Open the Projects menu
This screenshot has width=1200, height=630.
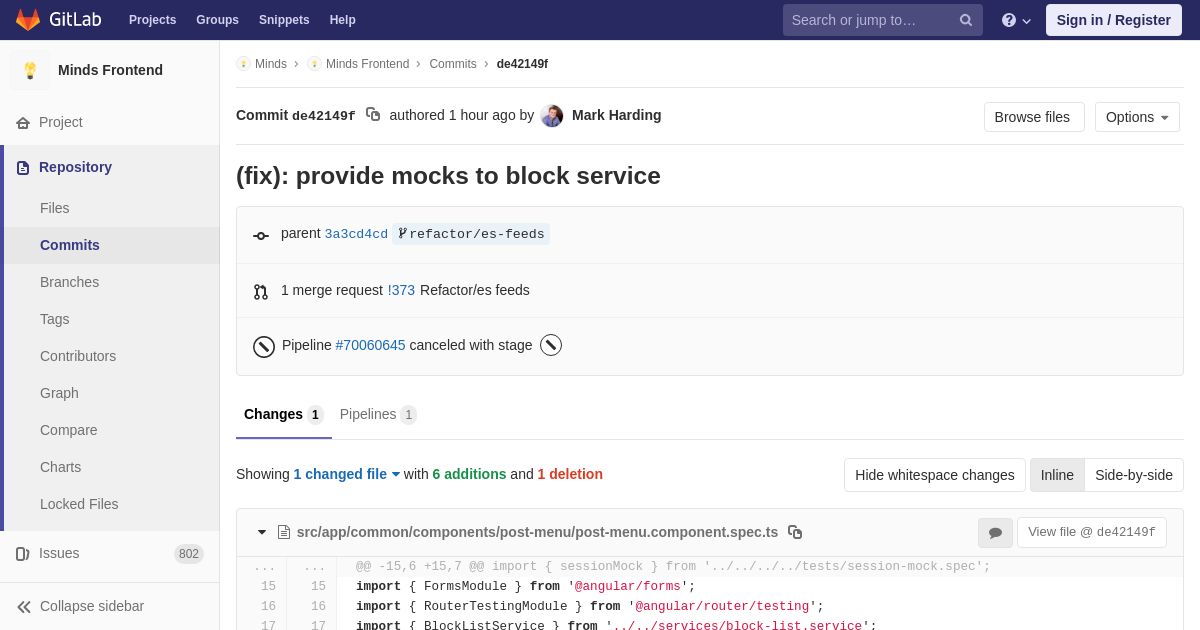coord(152,20)
